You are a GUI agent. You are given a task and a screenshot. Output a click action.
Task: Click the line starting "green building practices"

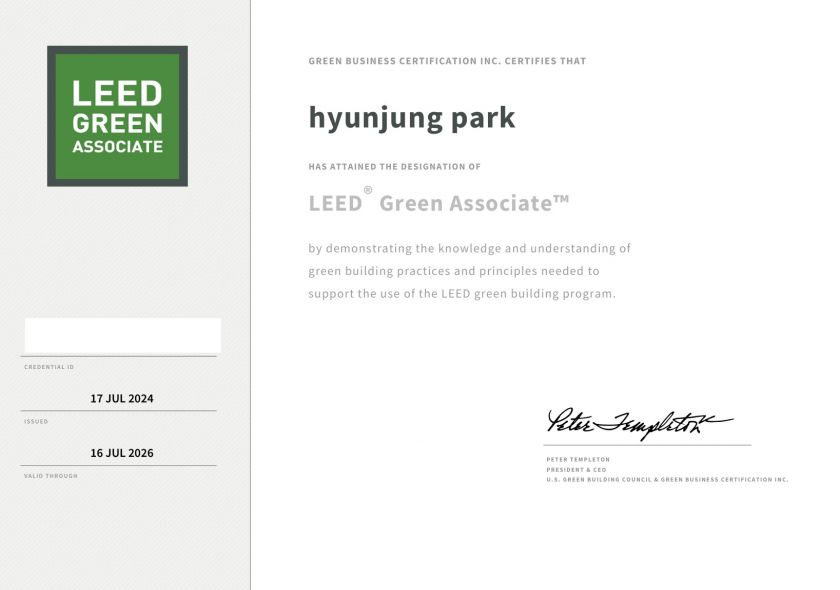pyautogui.click(x=453, y=271)
